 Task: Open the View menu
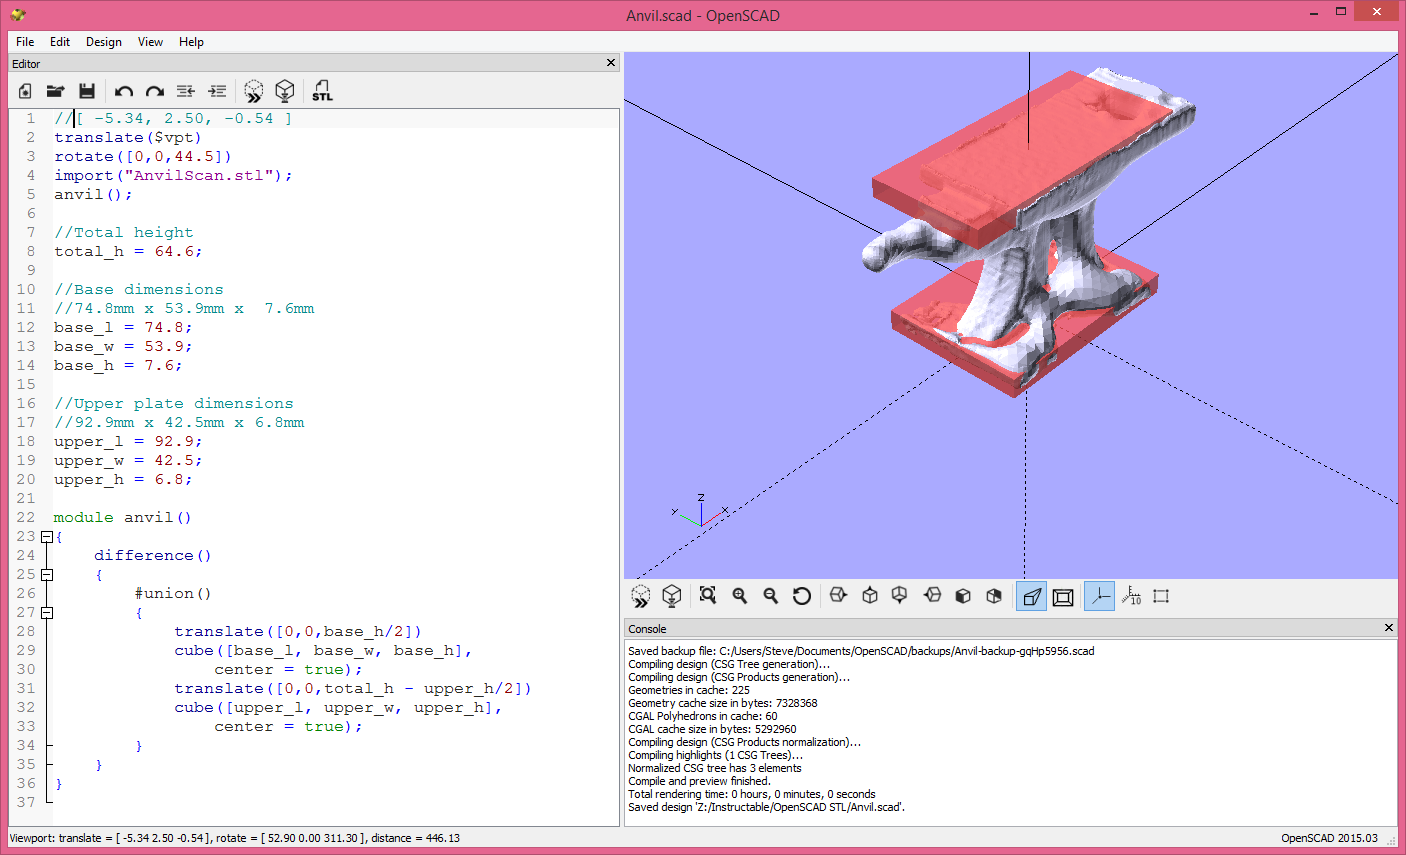[150, 42]
